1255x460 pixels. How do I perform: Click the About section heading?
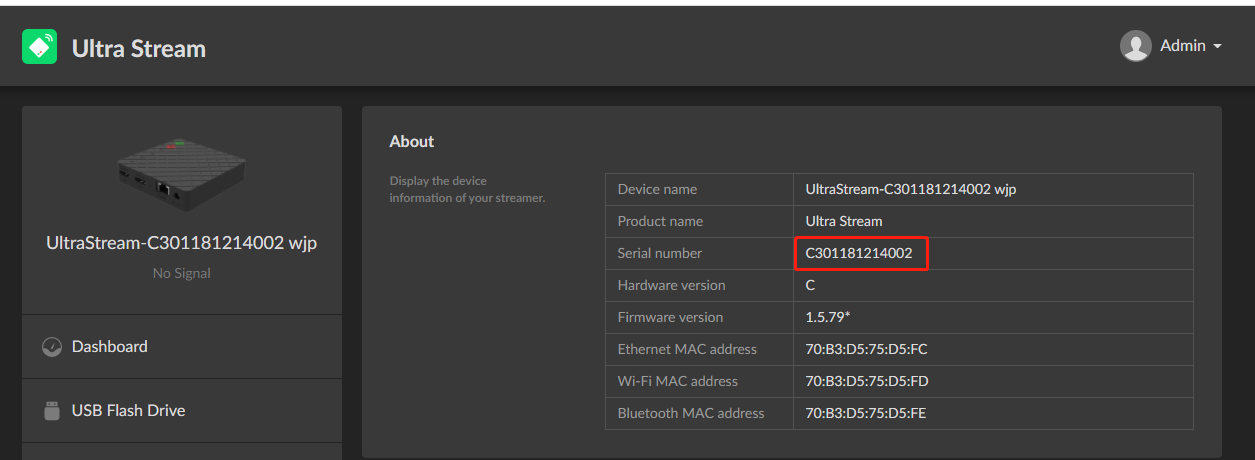click(x=412, y=142)
